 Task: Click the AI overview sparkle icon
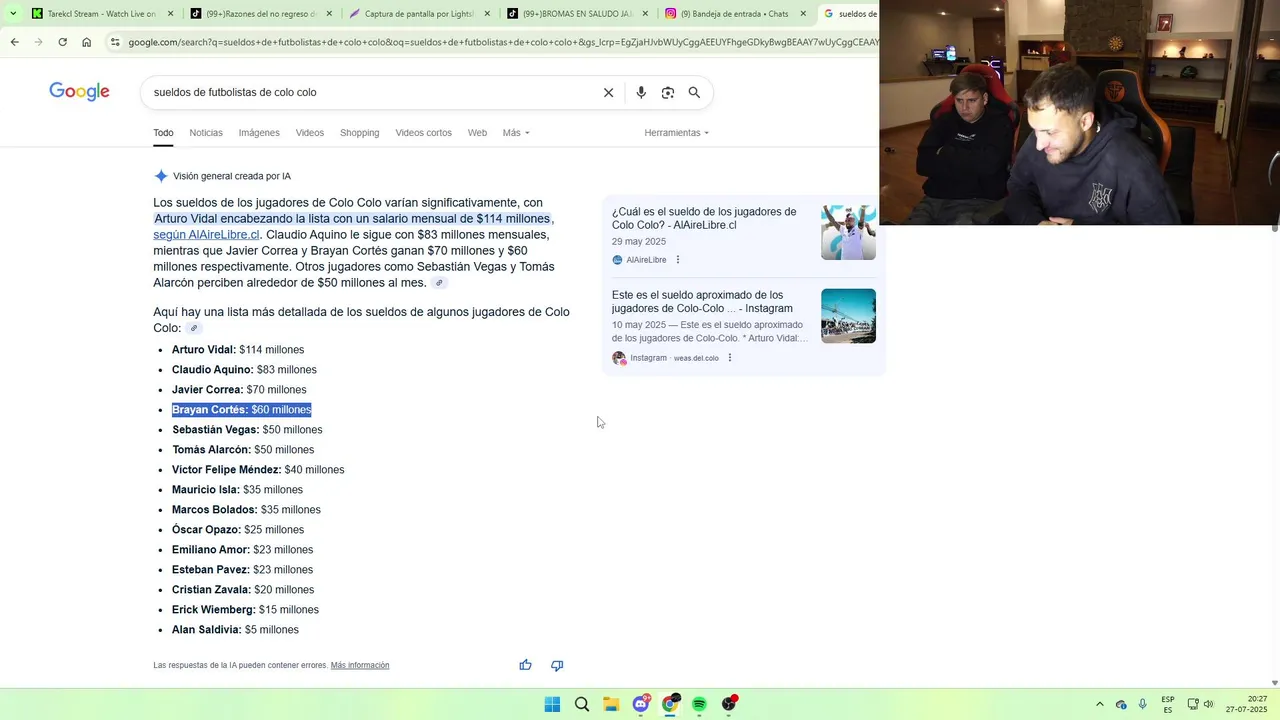161,176
